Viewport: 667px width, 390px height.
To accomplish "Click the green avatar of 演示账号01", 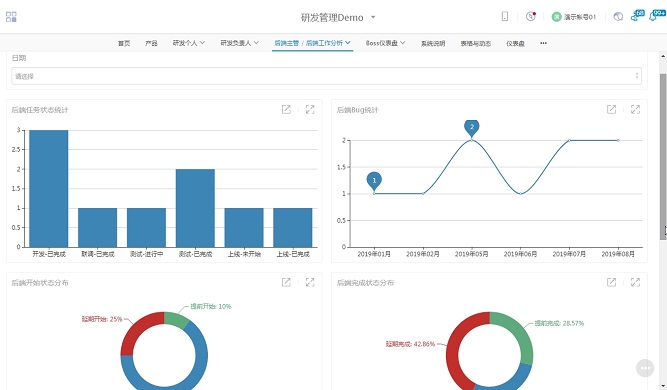I will (556, 17).
